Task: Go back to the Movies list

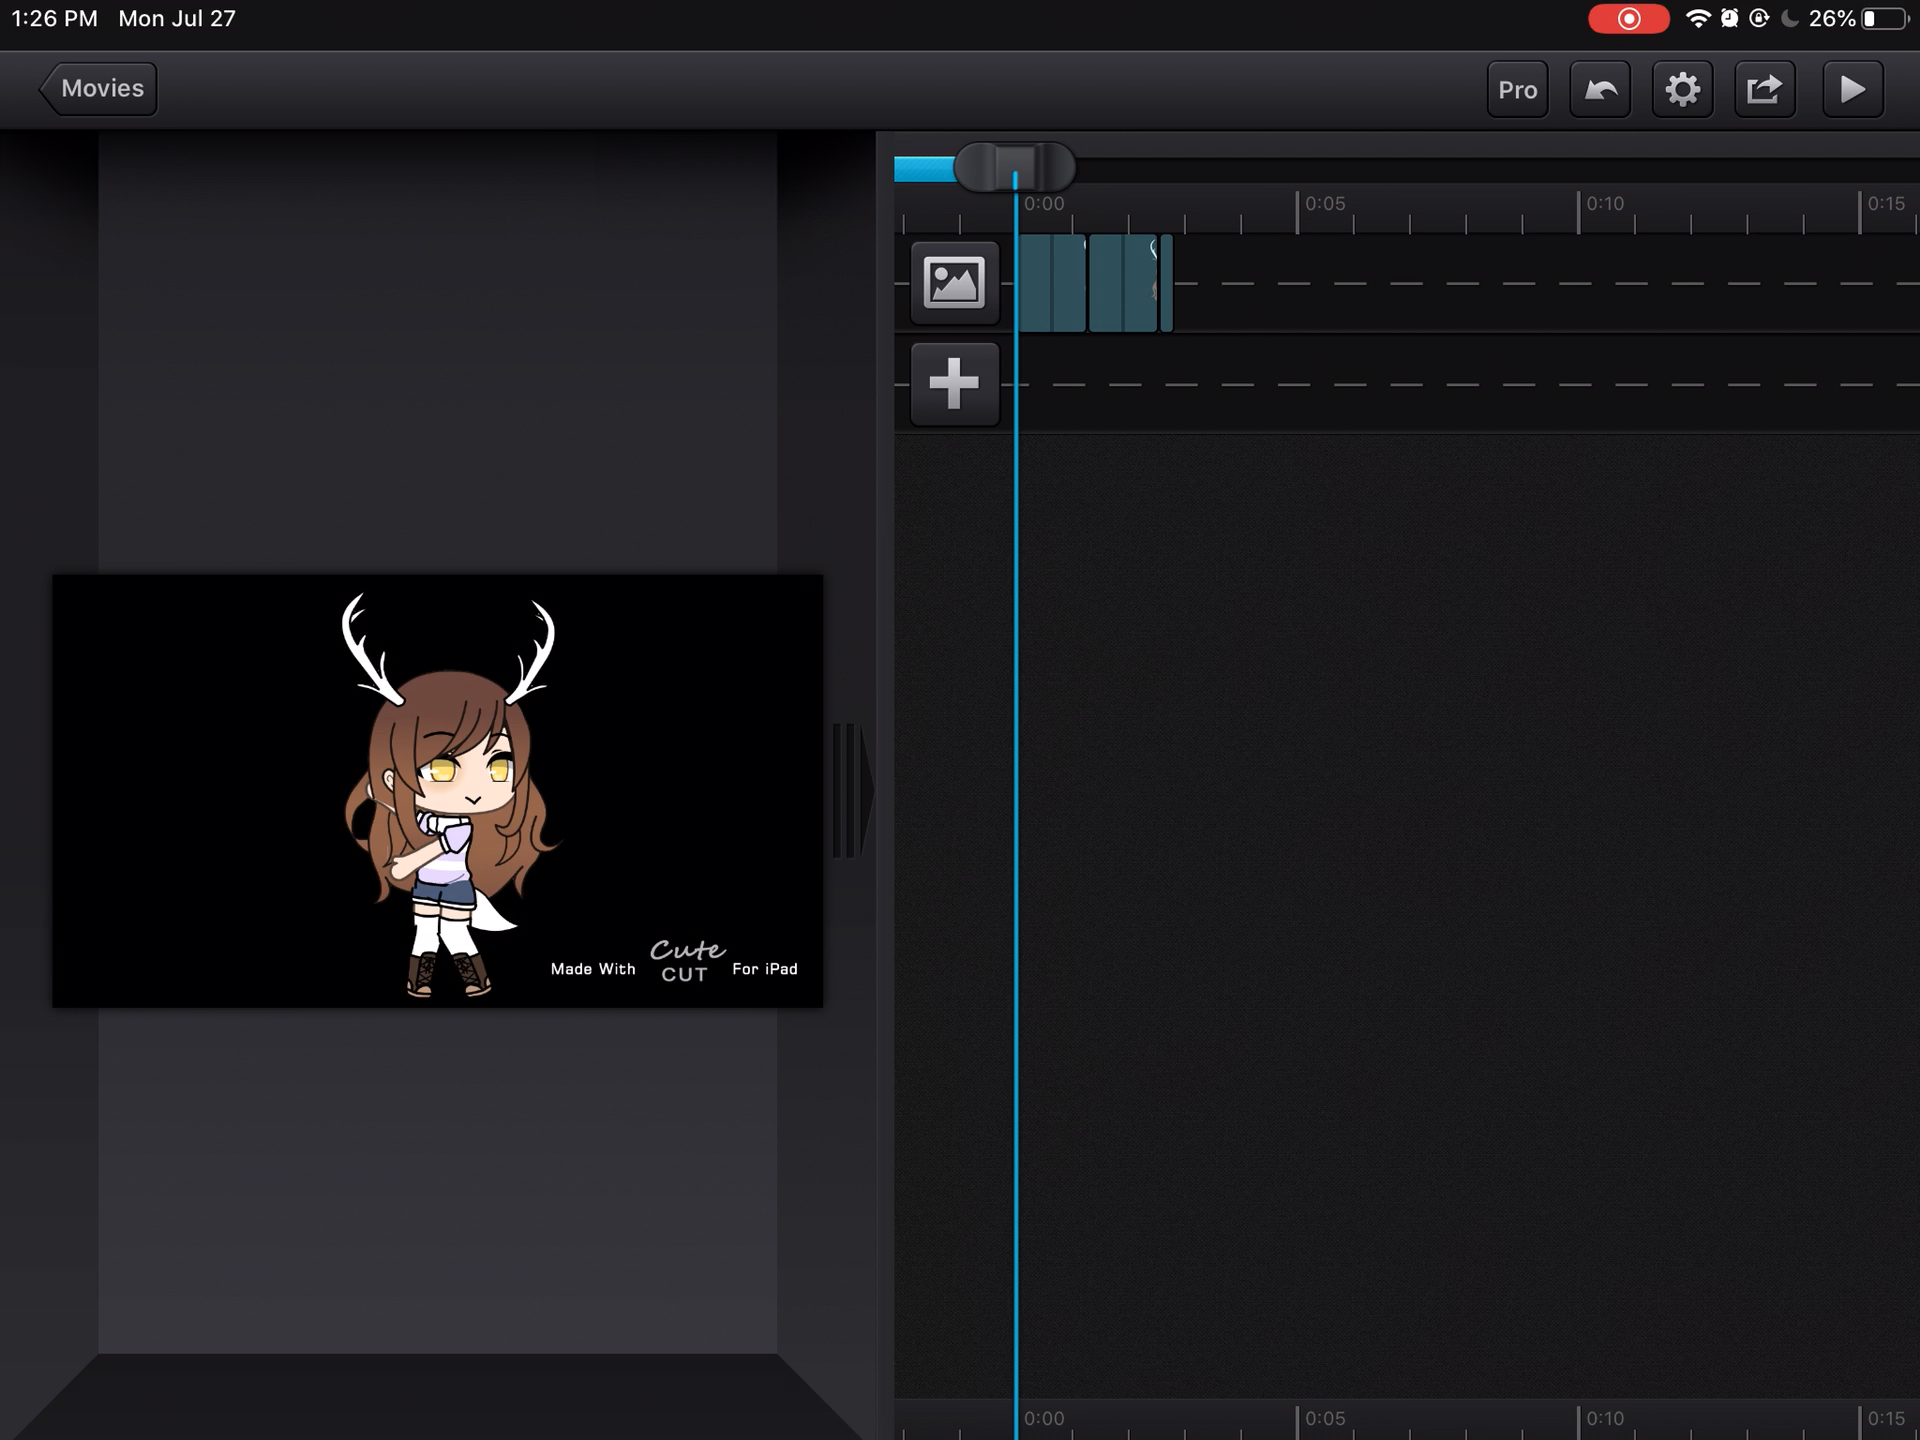Action: 99,89
